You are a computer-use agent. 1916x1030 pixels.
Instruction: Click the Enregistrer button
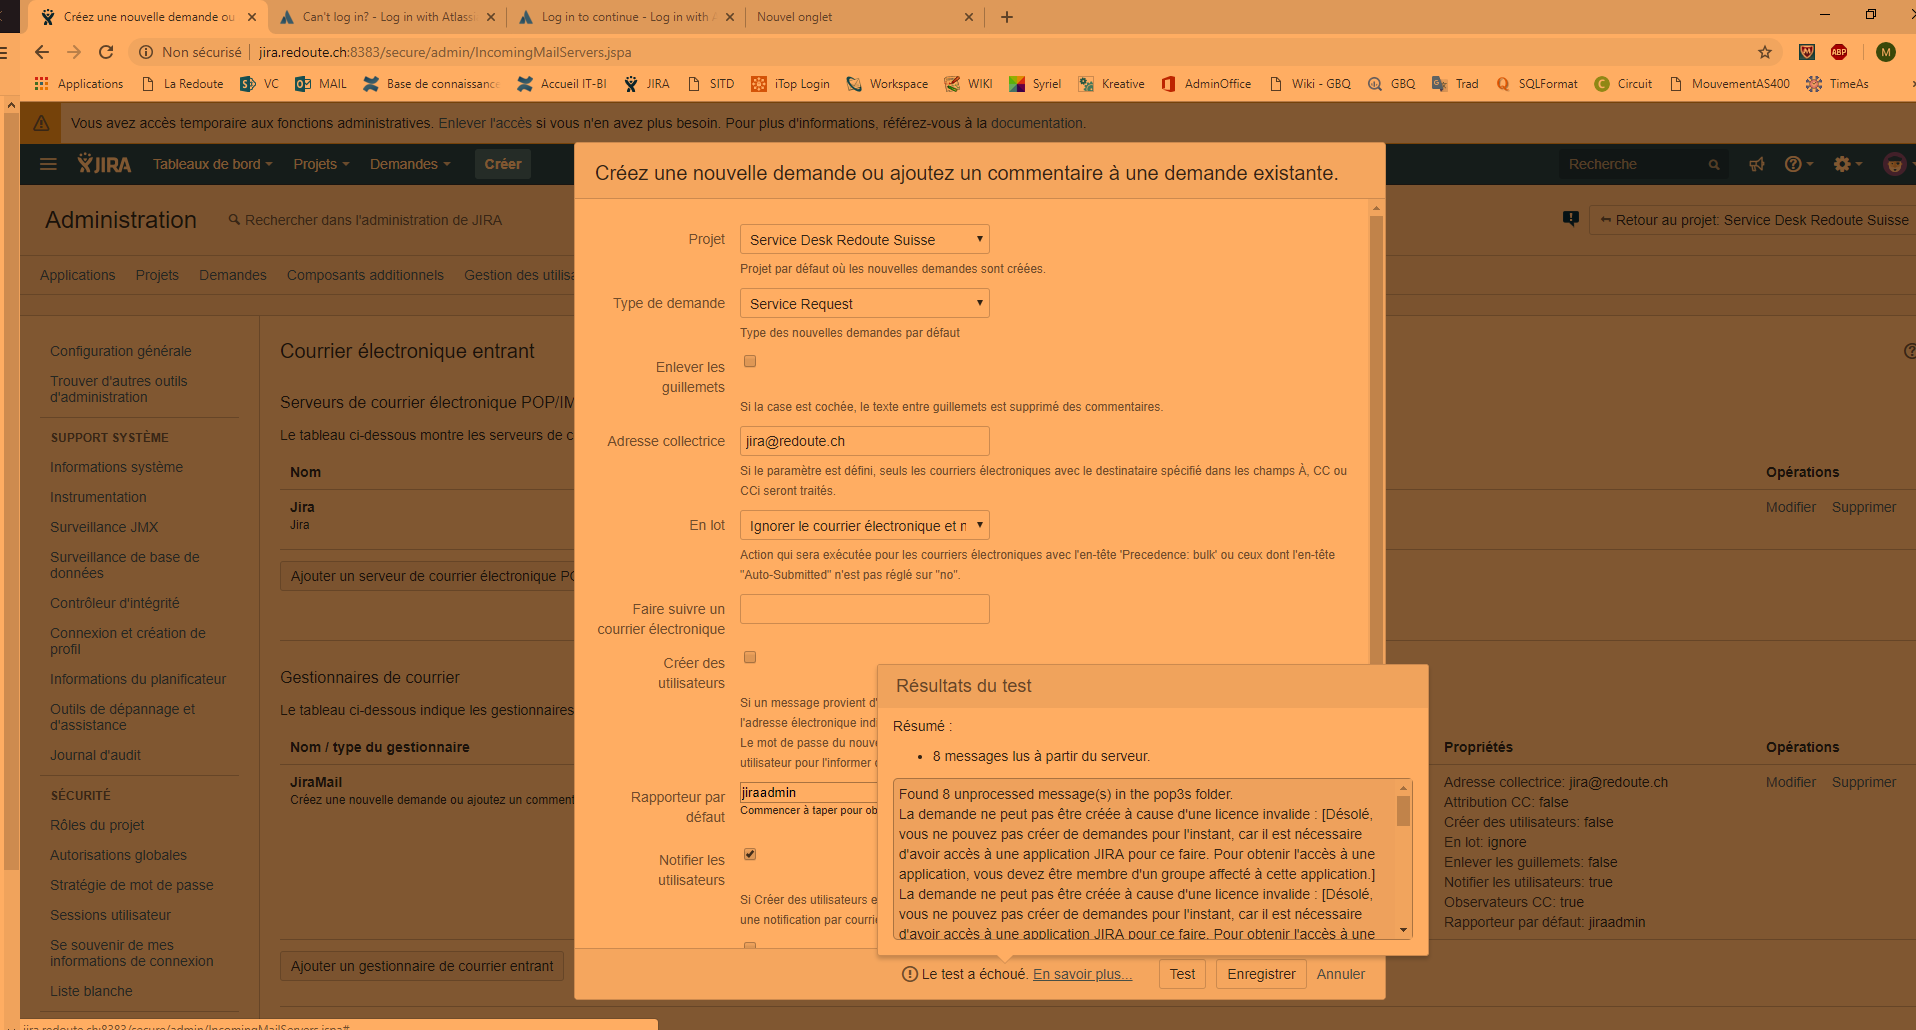1261,974
